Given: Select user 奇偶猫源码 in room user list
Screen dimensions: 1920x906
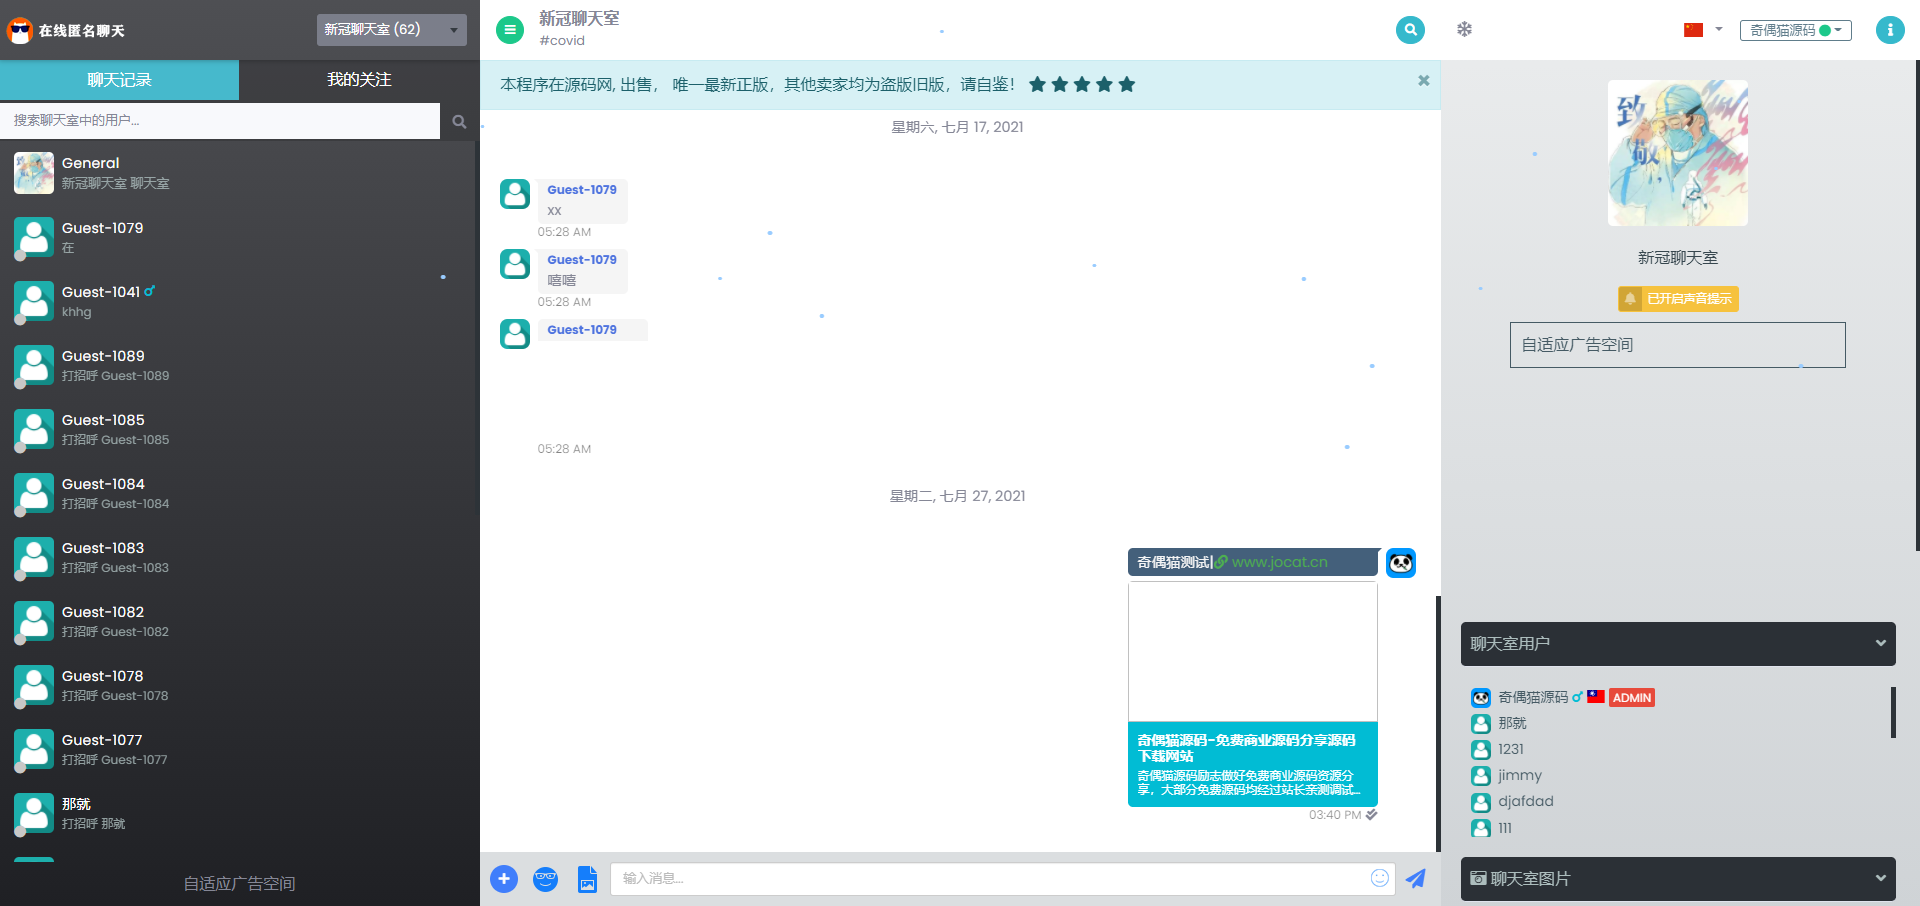Looking at the screenshot, I should click(1533, 697).
